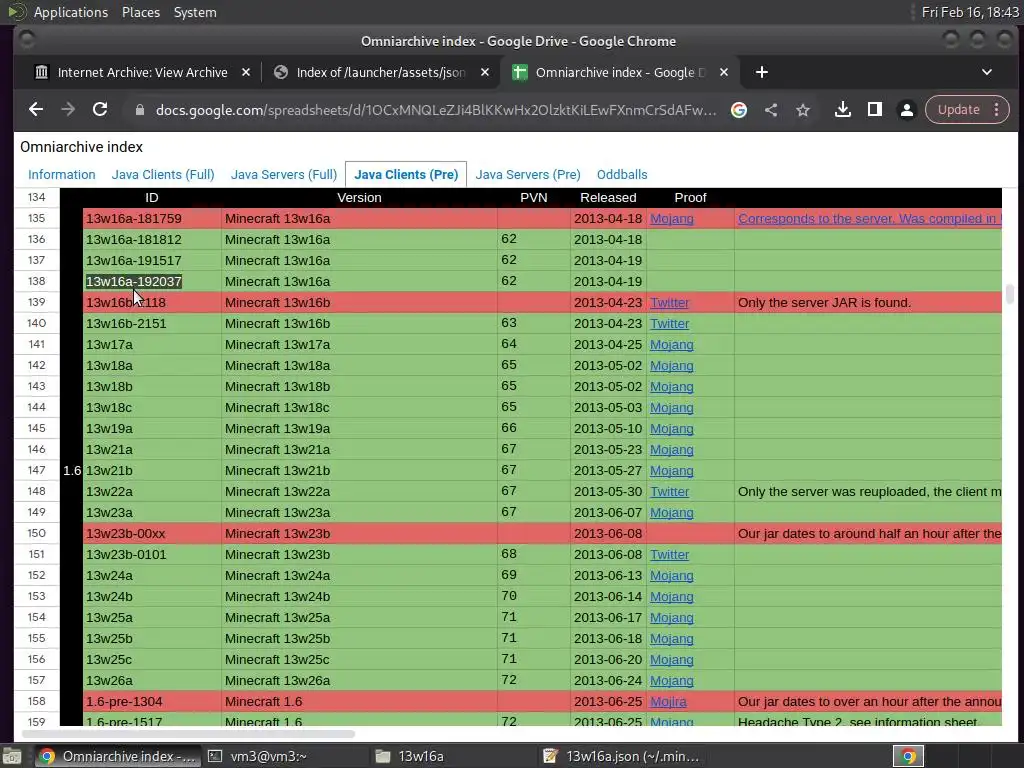This screenshot has height=768, width=1024.
Task: Switch to vm3@vm3:~ terminal in taskbar
Action: [x=268, y=756]
